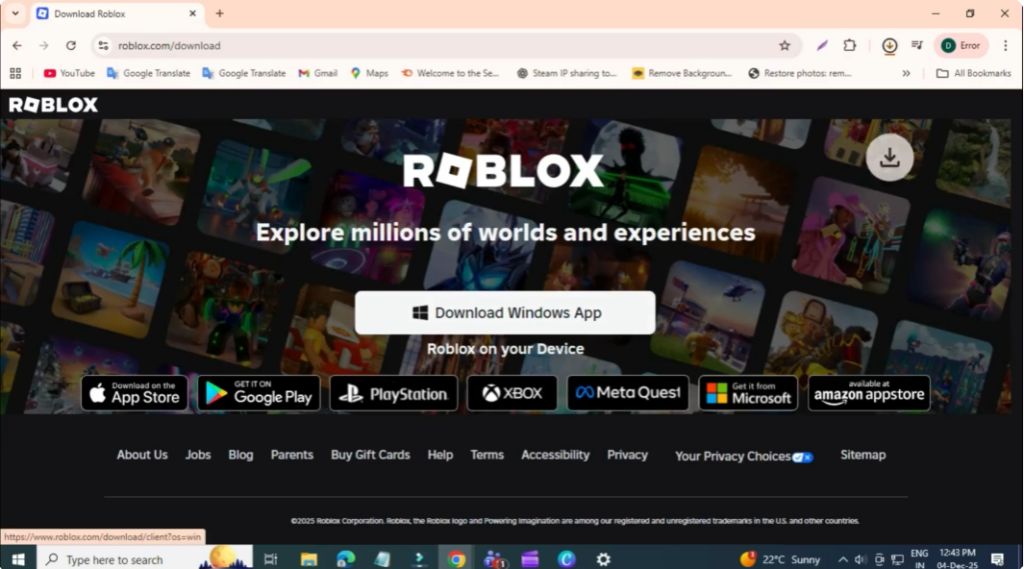
Task: Open Chrome's downloads icon in the toolbar
Action: pyautogui.click(x=889, y=46)
